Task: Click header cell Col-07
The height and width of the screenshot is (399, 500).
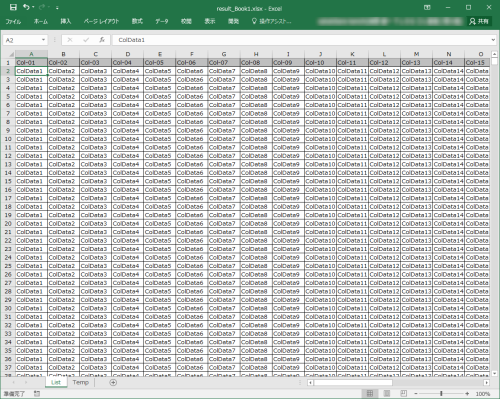Action: (224, 62)
